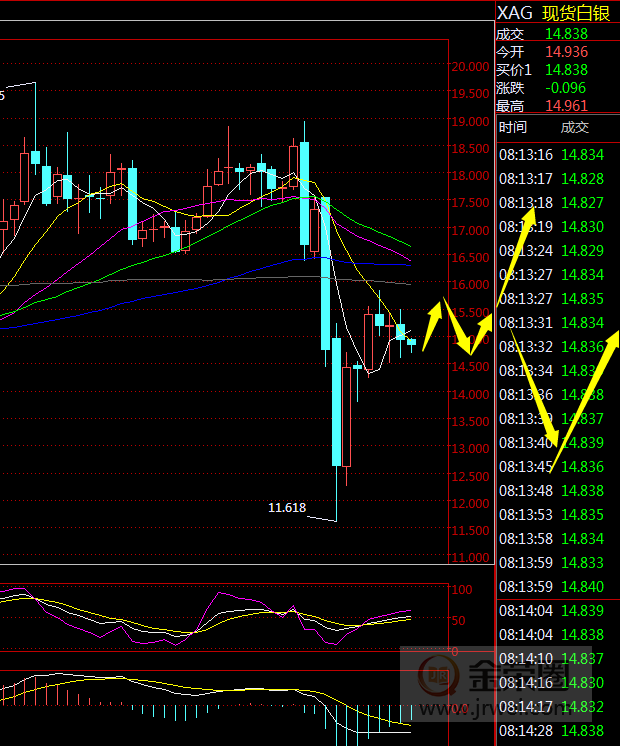This screenshot has height=746, width=620.
Task: Select tick row 08:13:17 at 14.828
Action: tap(551, 179)
